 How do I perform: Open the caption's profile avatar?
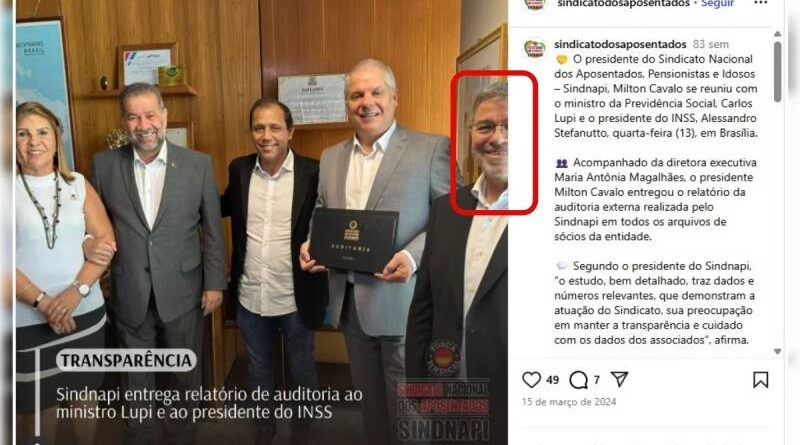[x=535, y=49]
